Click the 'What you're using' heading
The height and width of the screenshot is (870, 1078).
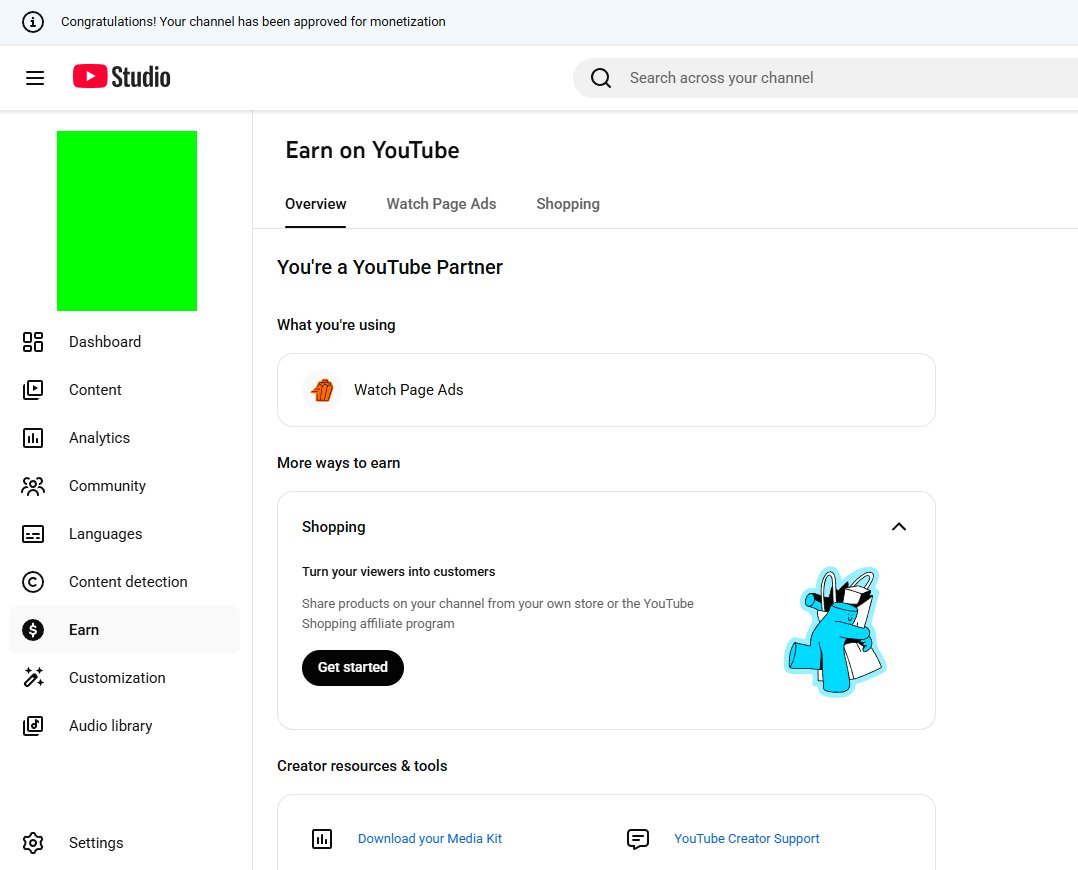pyautogui.click(x=336, y=325)
